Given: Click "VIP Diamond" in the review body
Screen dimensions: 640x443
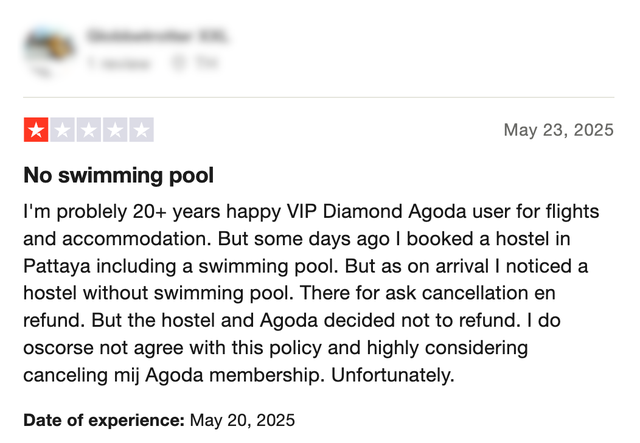Looking at the screenshot, I should point(344,211).
